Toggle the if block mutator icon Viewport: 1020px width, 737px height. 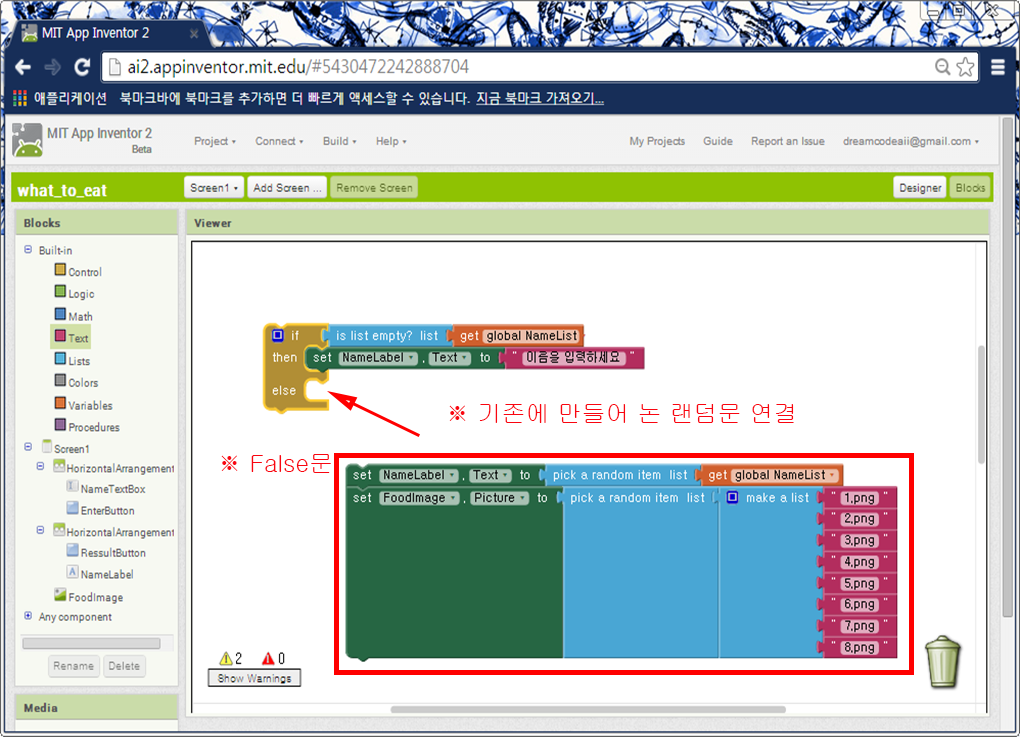click(278, 335)
